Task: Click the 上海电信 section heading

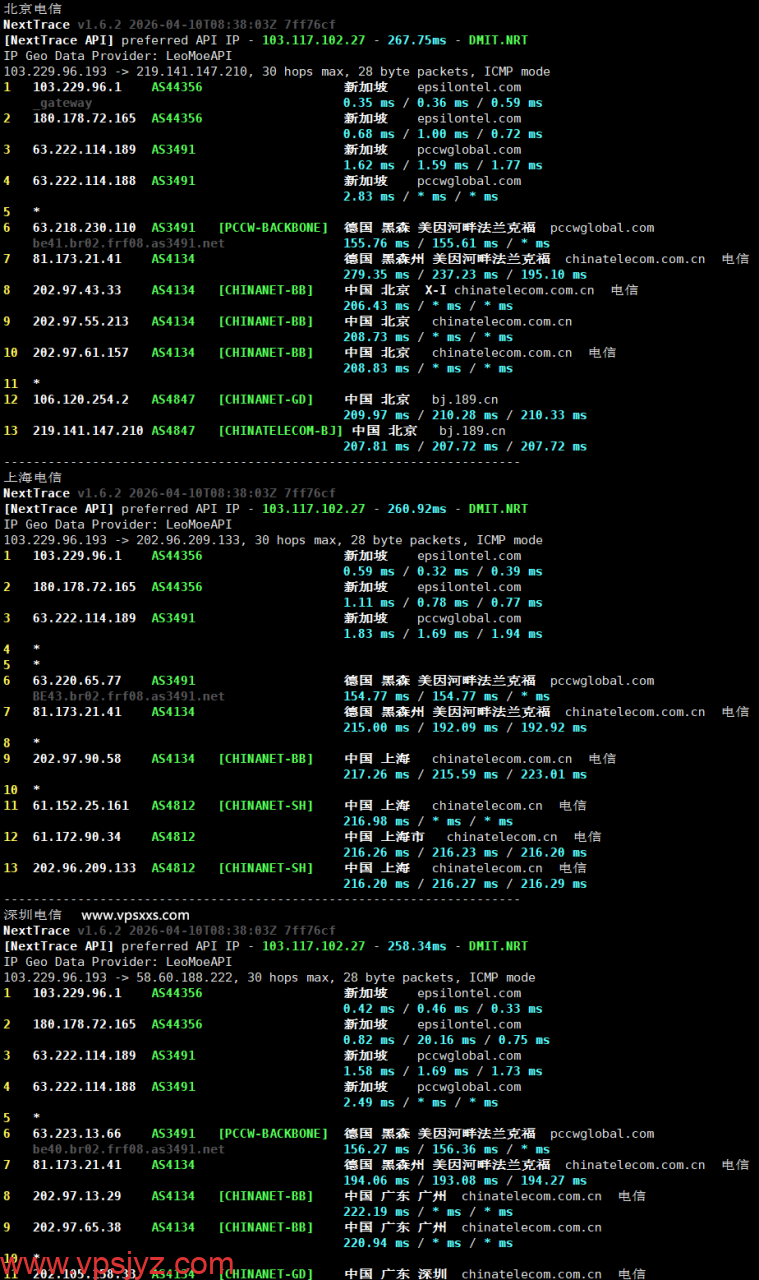Action: pyautogui.click(x=32, y=477)
